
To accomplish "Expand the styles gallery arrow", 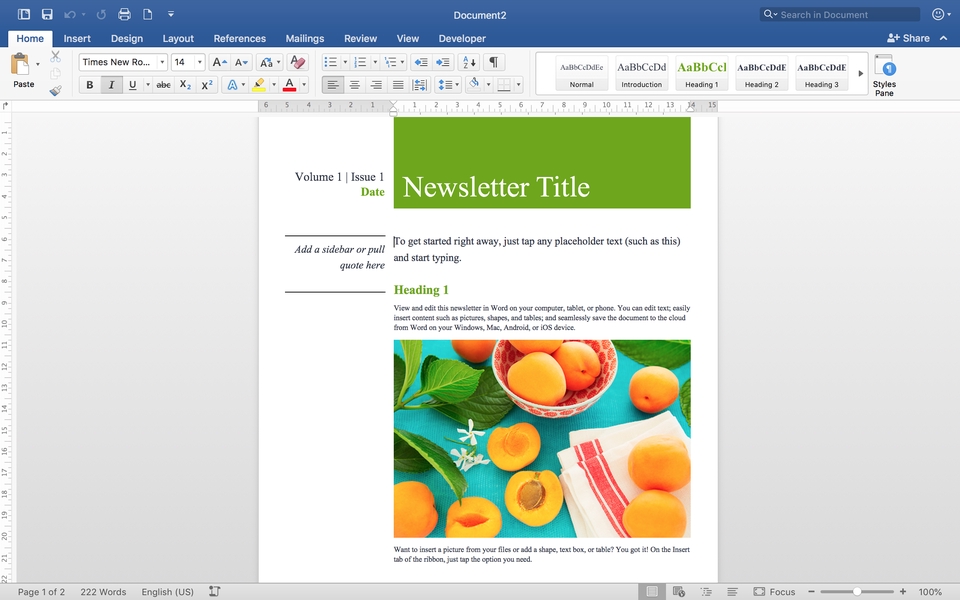I will pos(860,73).
